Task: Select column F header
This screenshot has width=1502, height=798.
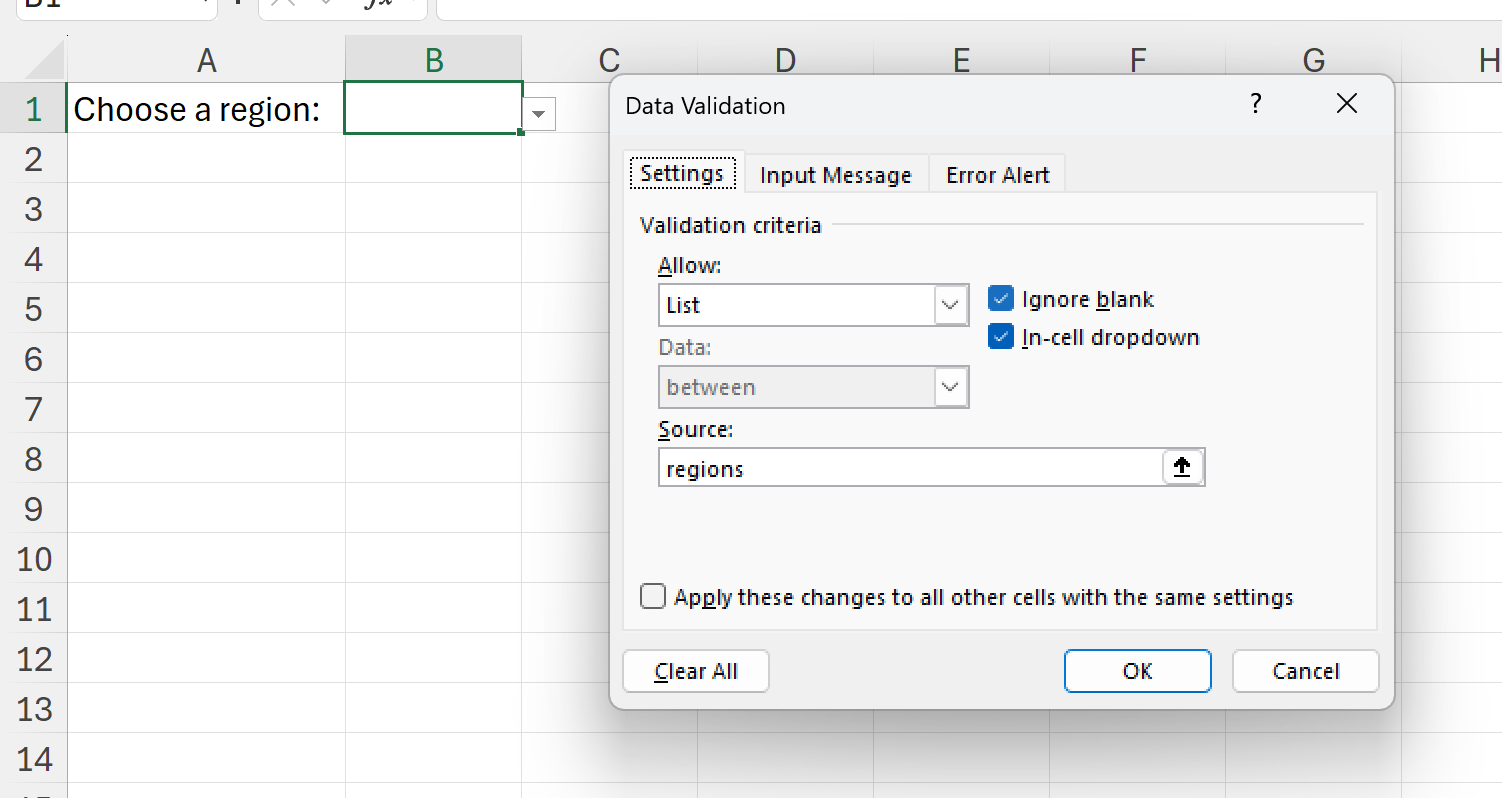Action: click(1137, 60)
